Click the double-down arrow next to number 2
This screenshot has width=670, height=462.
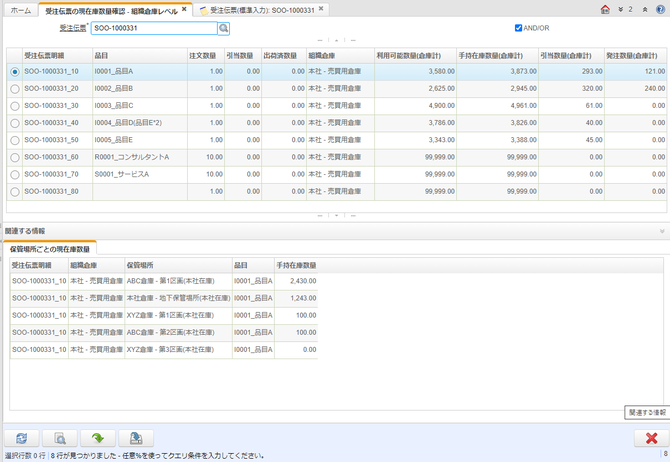[x=620, y=9]
